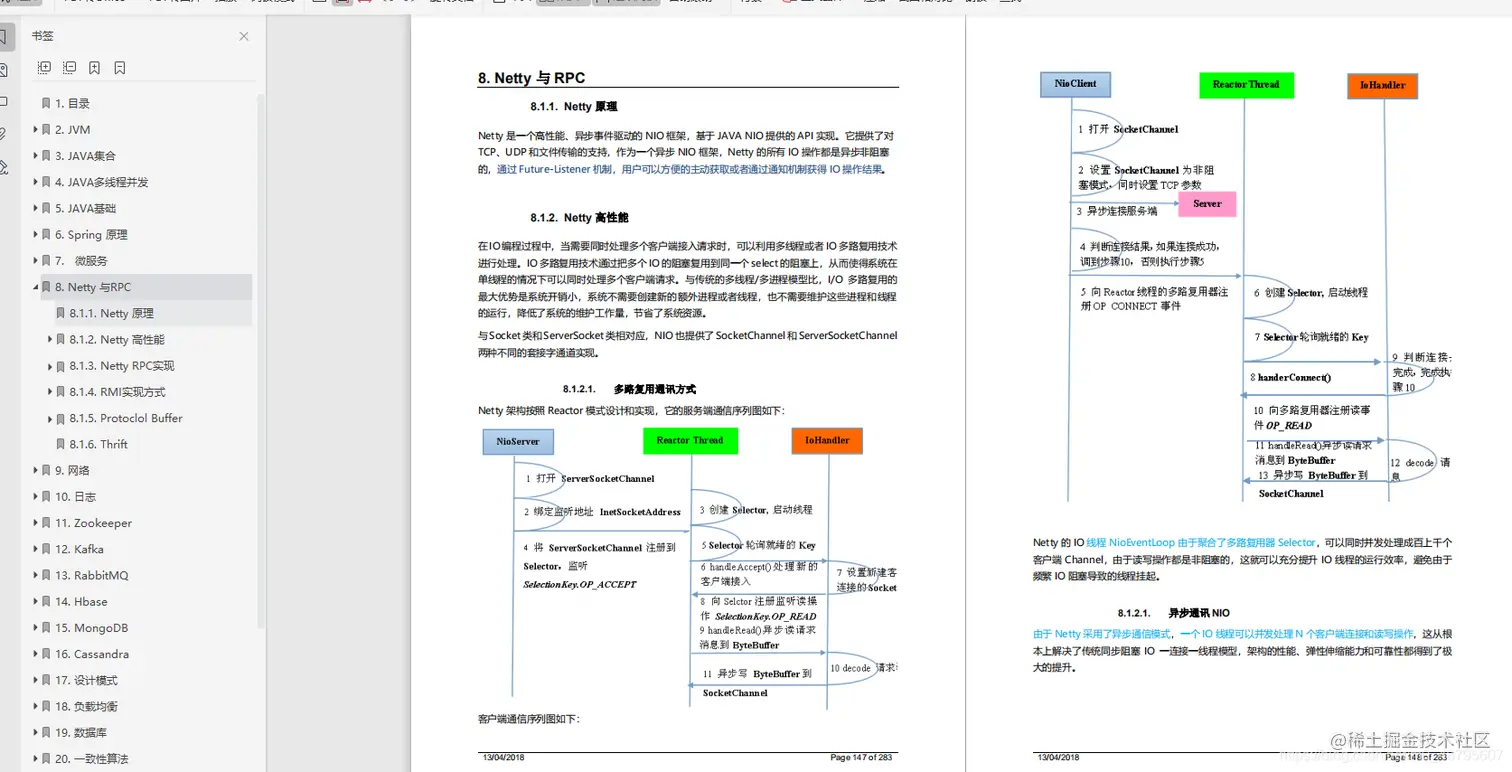Expand the 2. JVM bookmark

click(35, 130)
